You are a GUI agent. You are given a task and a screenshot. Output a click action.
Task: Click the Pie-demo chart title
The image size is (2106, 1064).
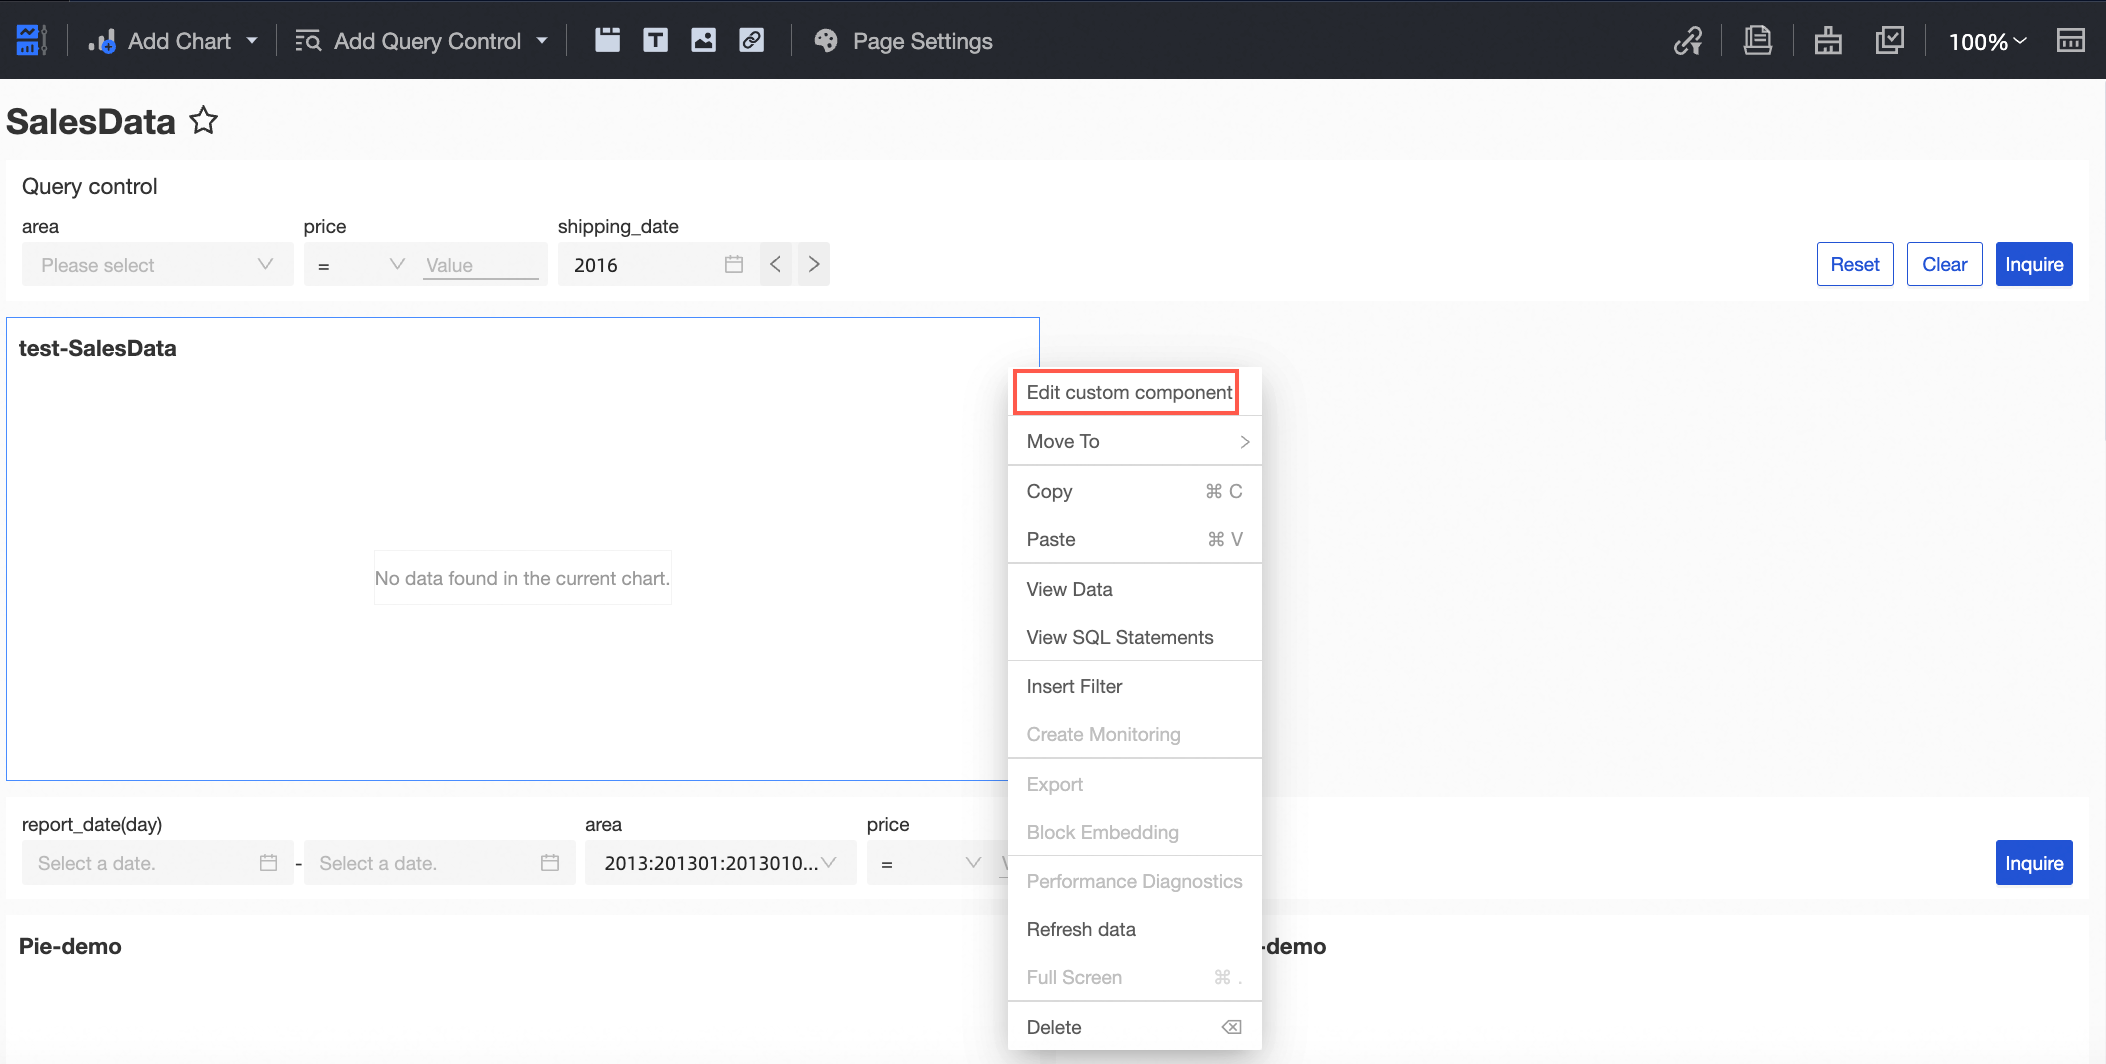pos(70,946)
